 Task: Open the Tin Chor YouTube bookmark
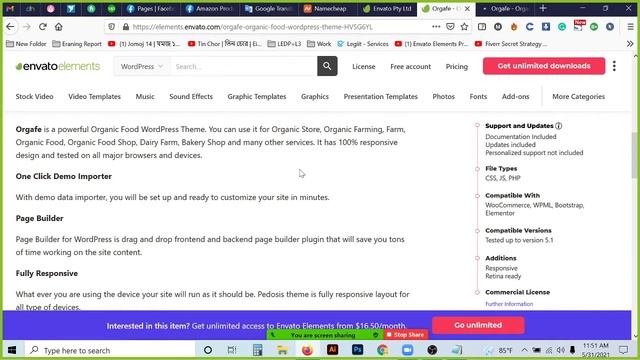click(x=224, y=44)
